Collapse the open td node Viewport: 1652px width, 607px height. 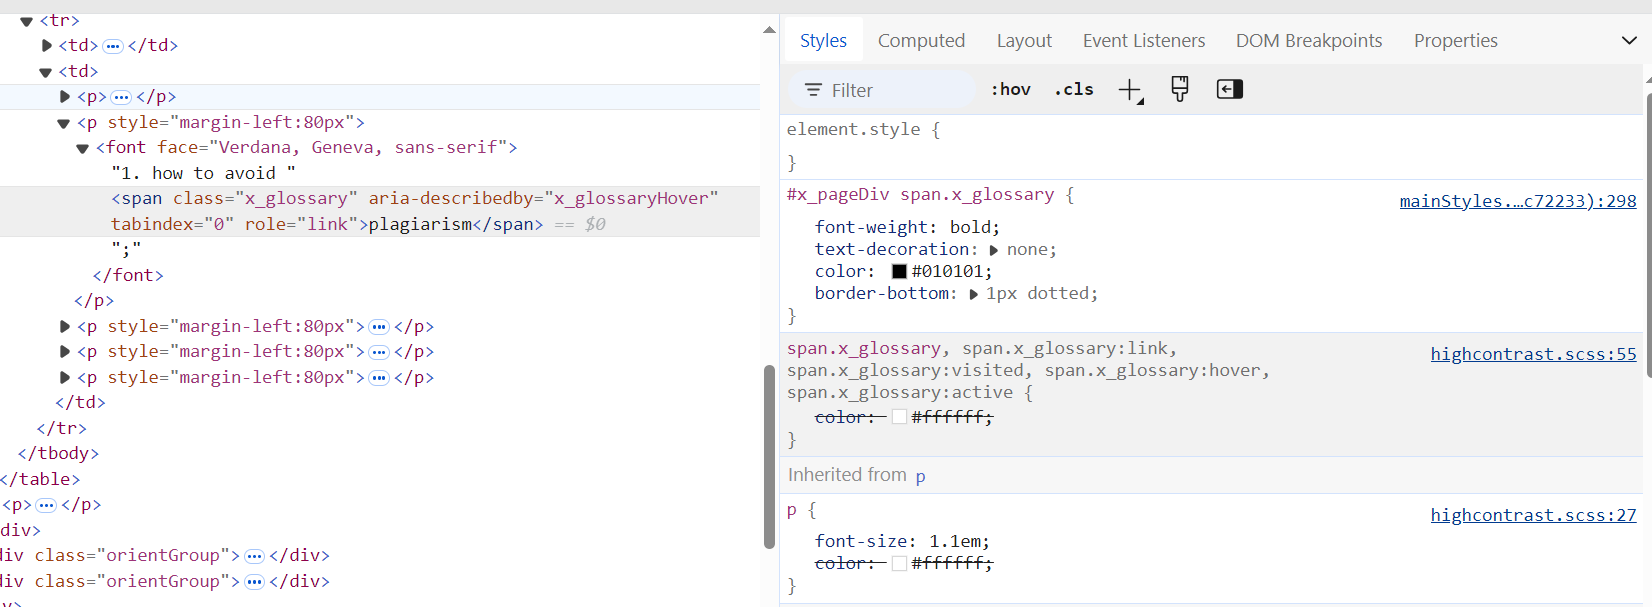tap(45, 72)
